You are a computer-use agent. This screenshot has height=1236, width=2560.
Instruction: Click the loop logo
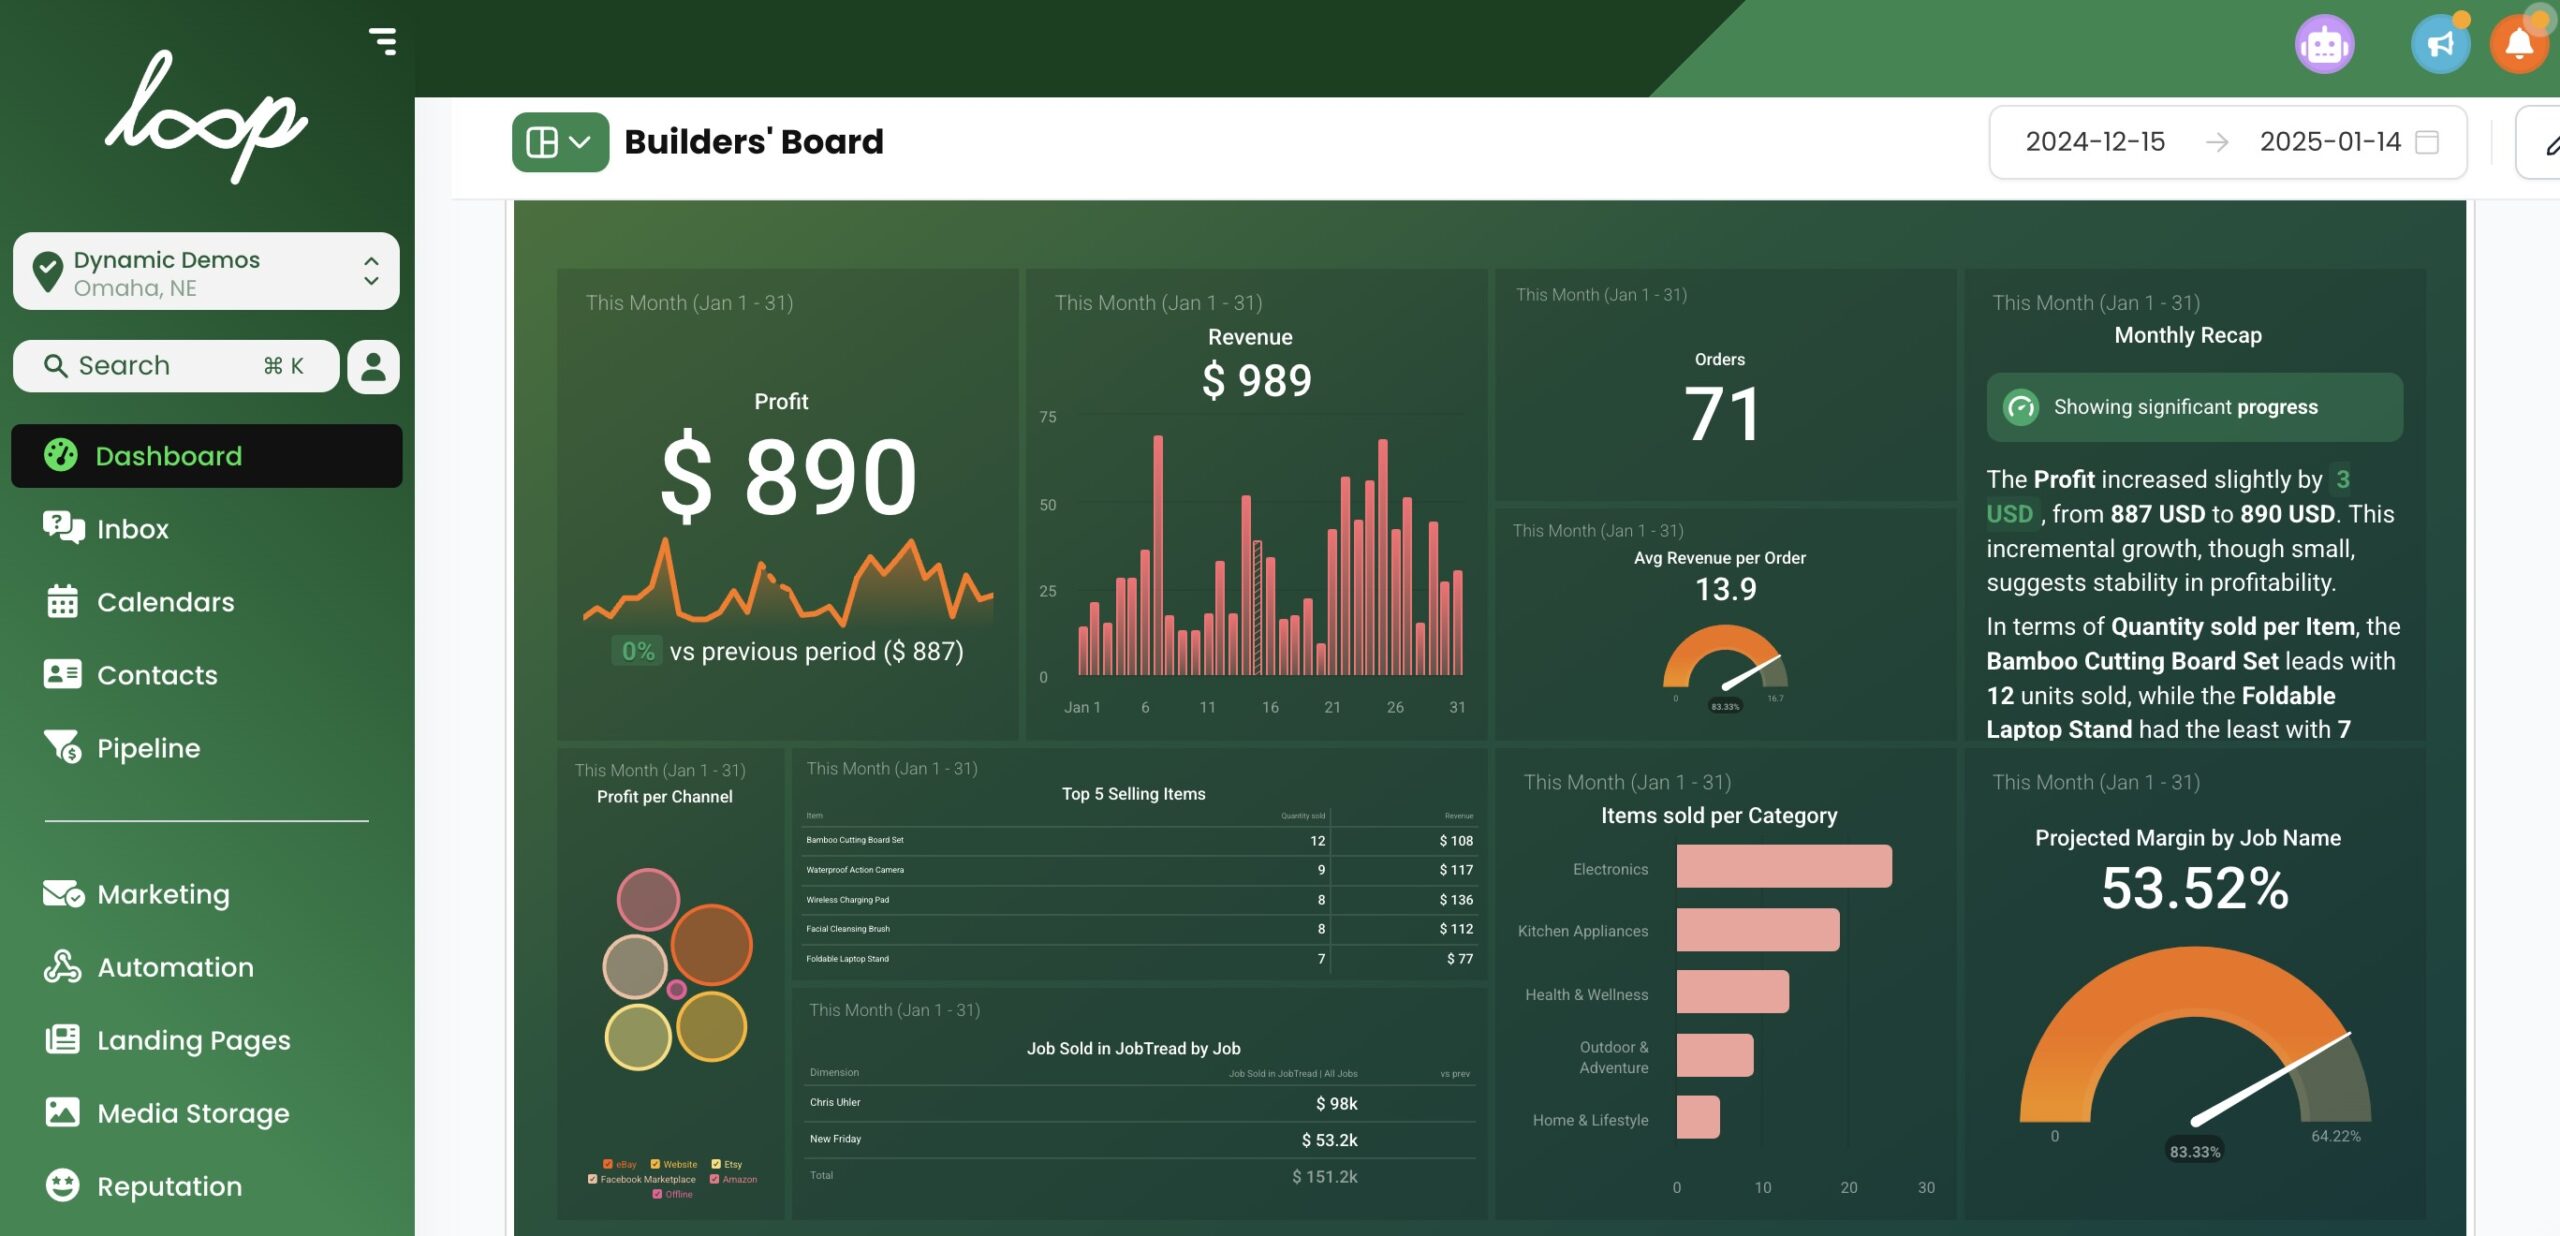coord(207,116)
